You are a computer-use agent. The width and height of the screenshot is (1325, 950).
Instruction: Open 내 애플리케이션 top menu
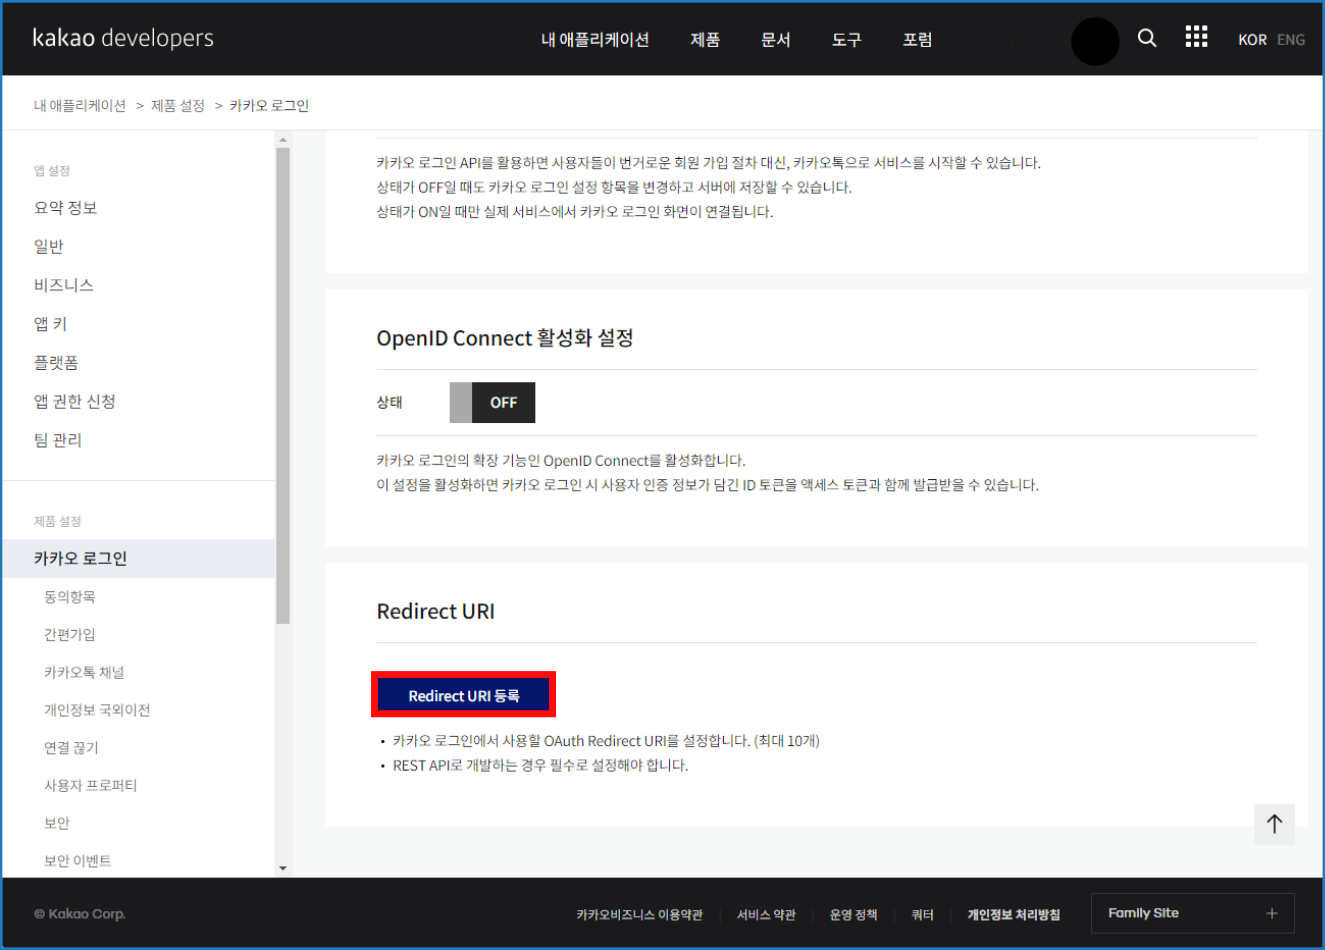tap(595, 40)
